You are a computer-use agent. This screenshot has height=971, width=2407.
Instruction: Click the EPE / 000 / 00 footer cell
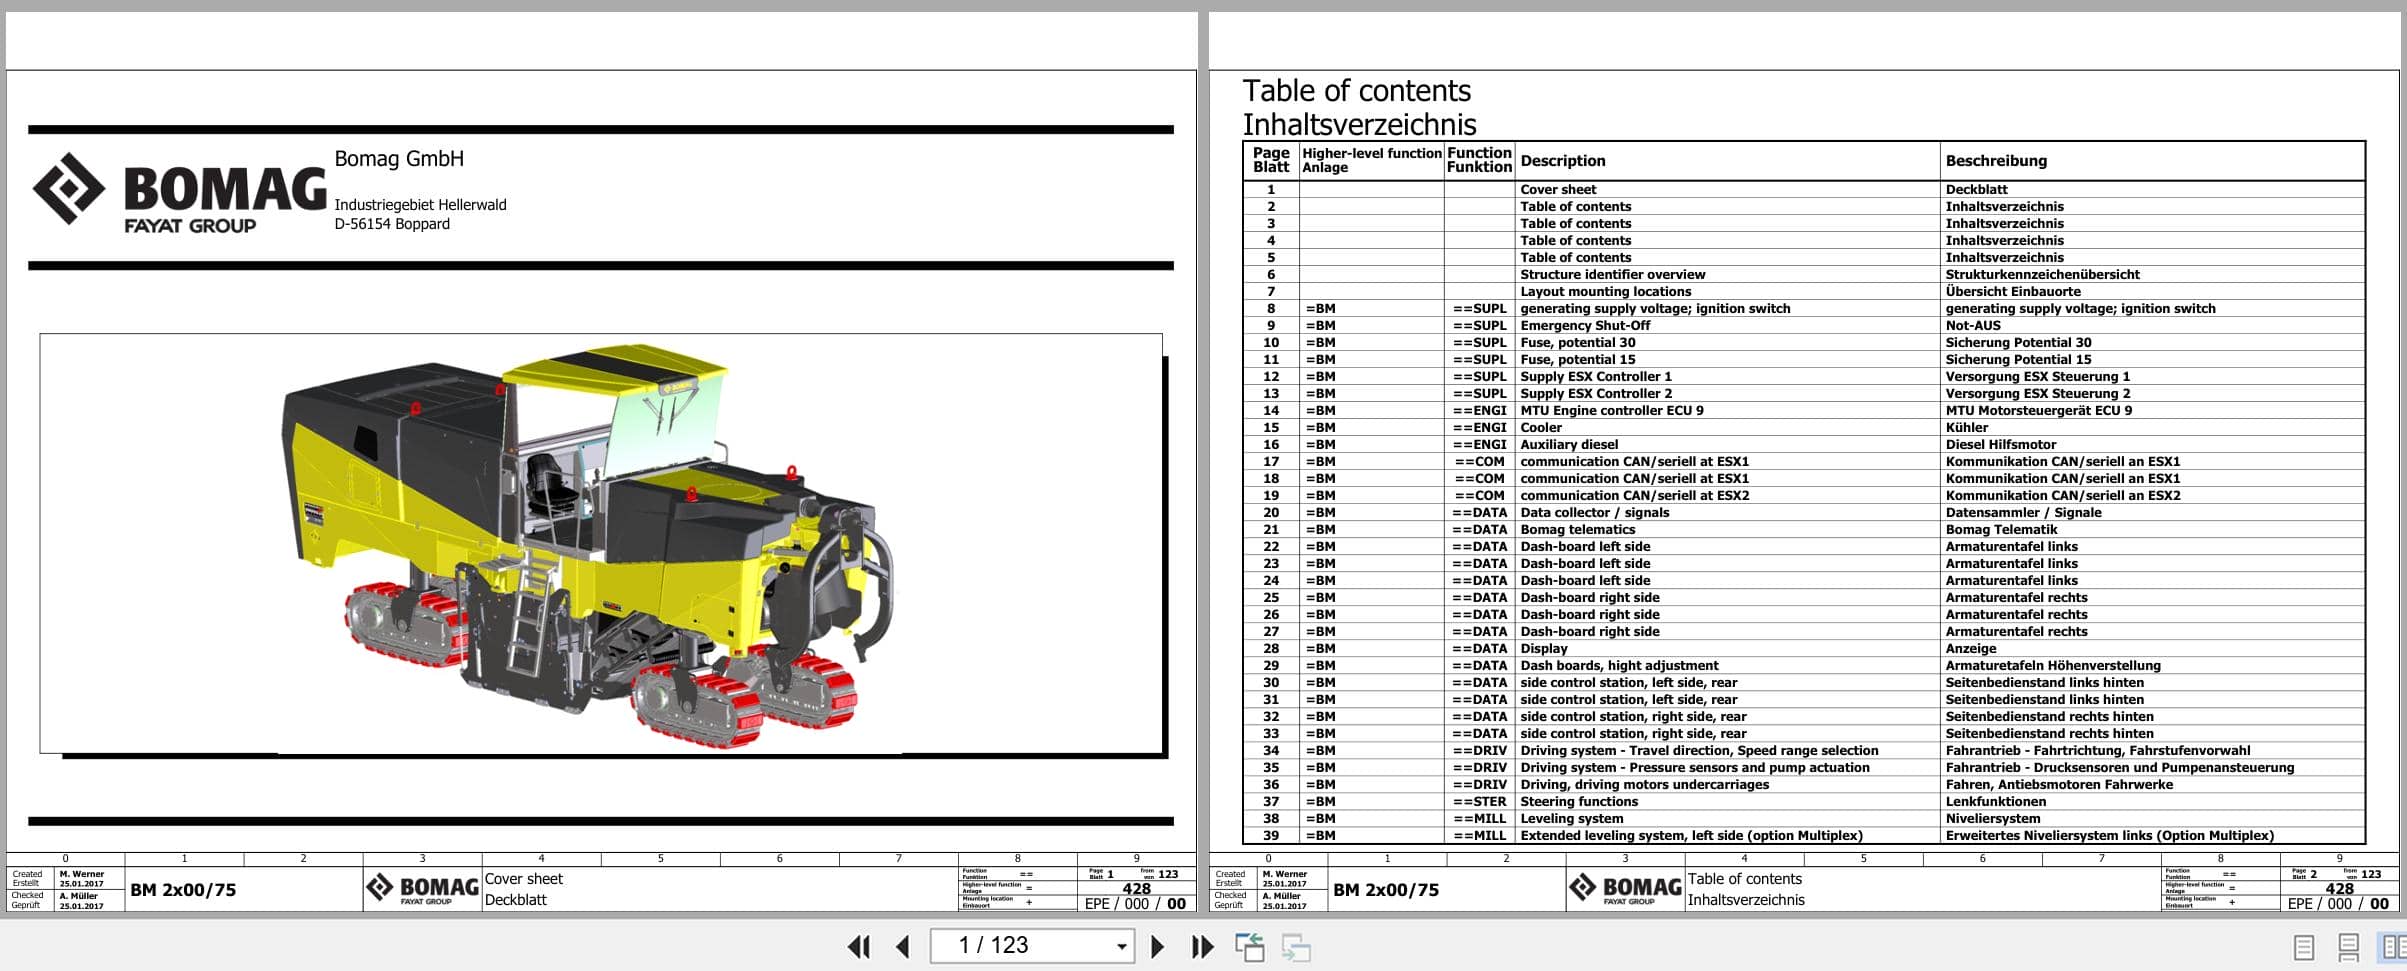pos(1132,901)
